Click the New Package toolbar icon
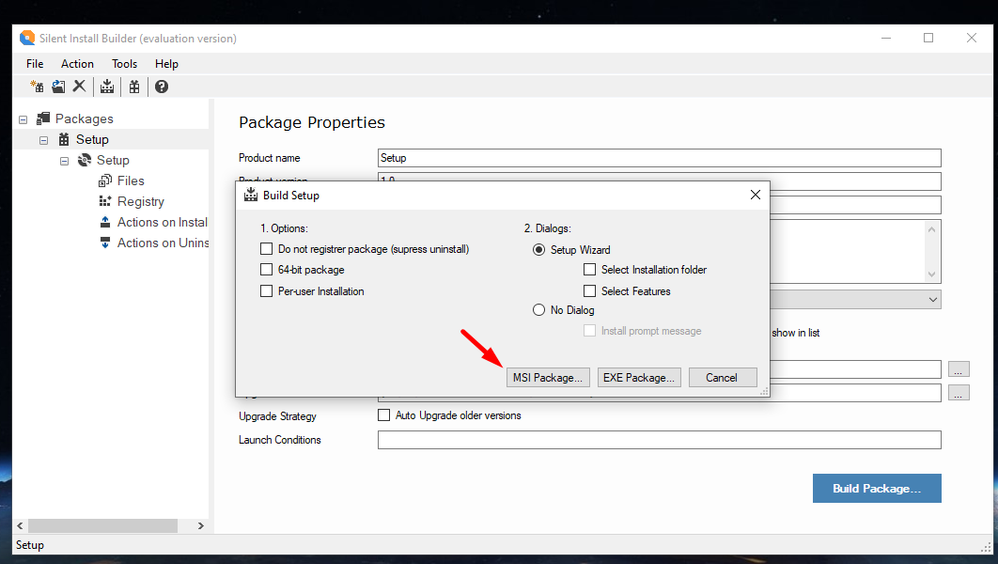The image size is (998, 564). coord(37,87)
